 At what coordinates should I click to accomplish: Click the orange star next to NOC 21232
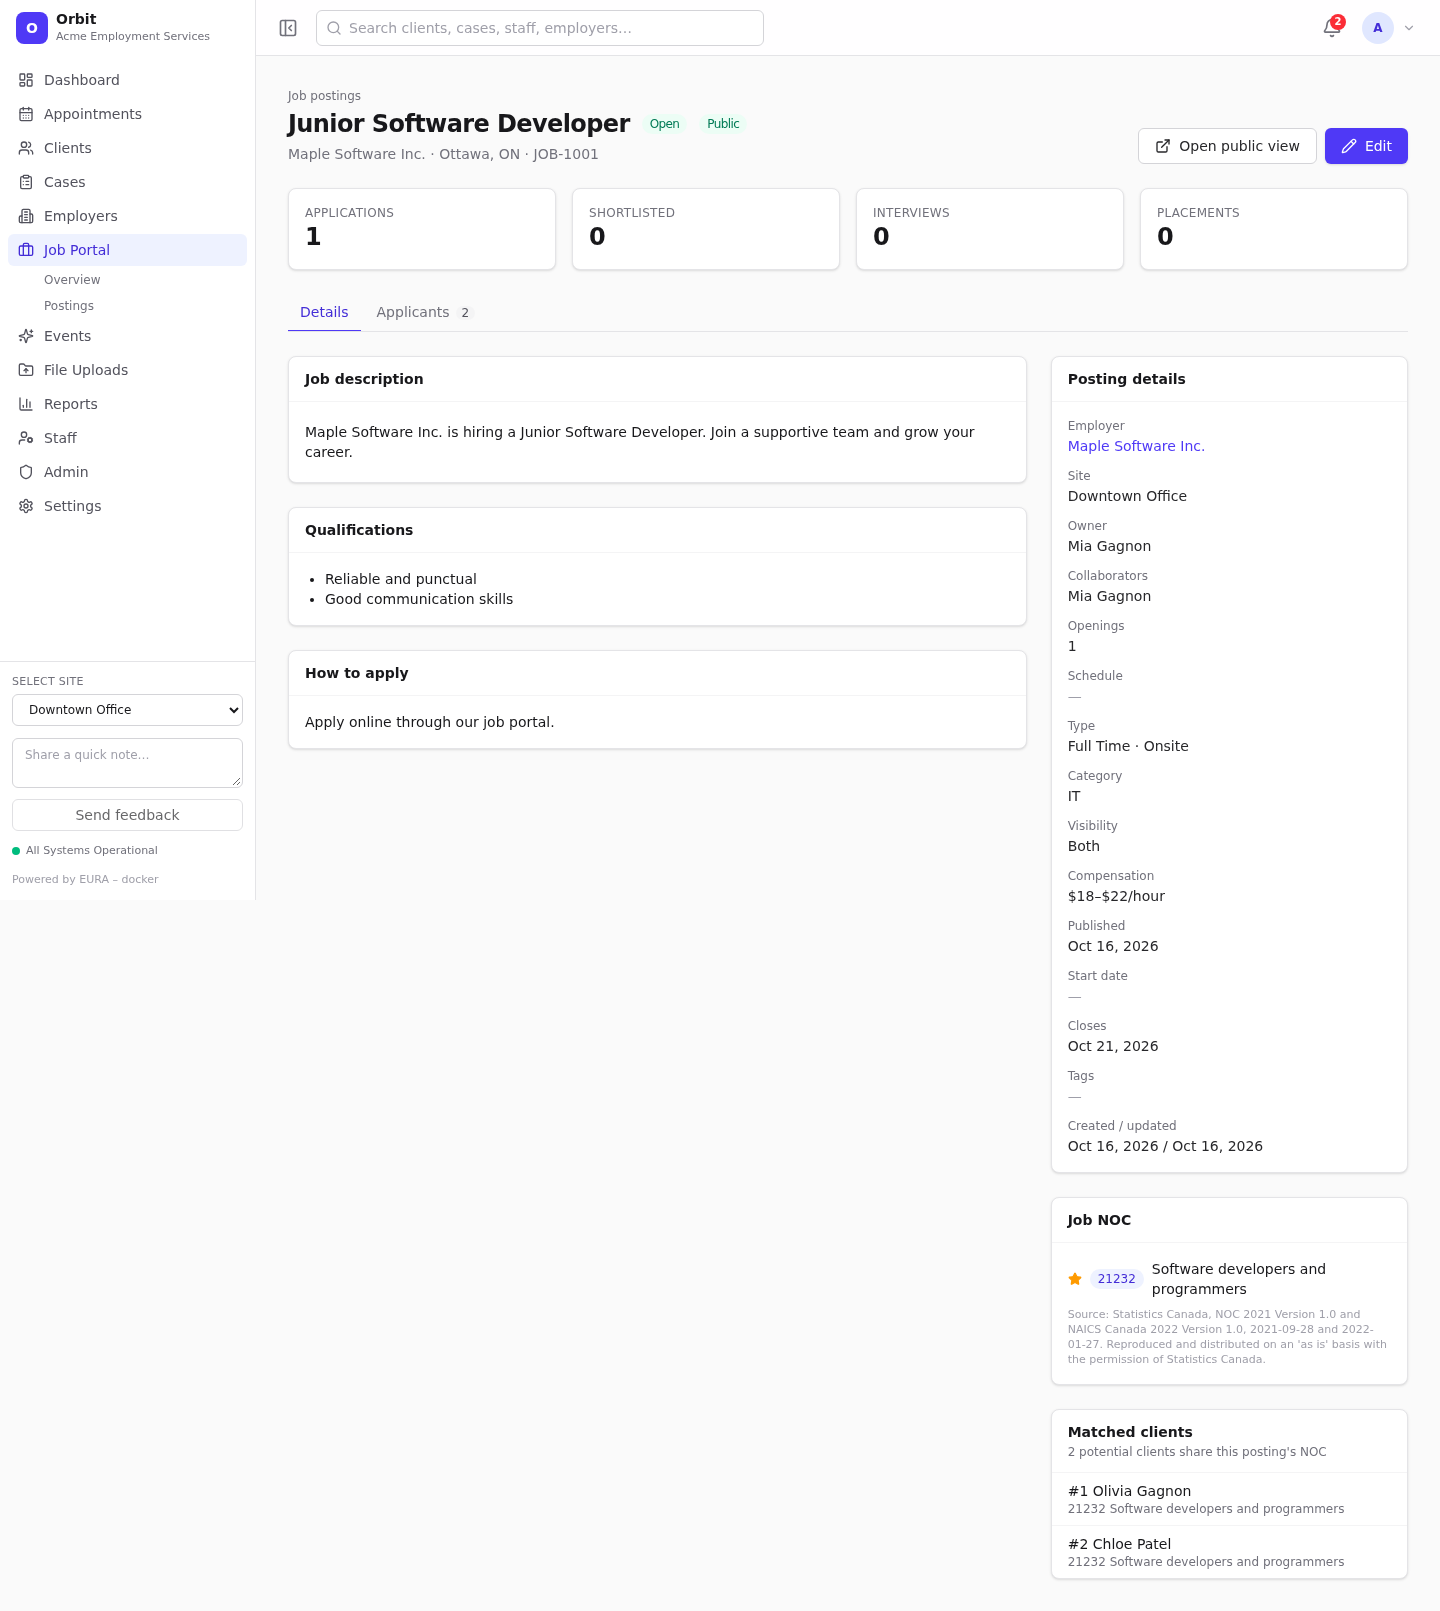click(1075, 1279)
